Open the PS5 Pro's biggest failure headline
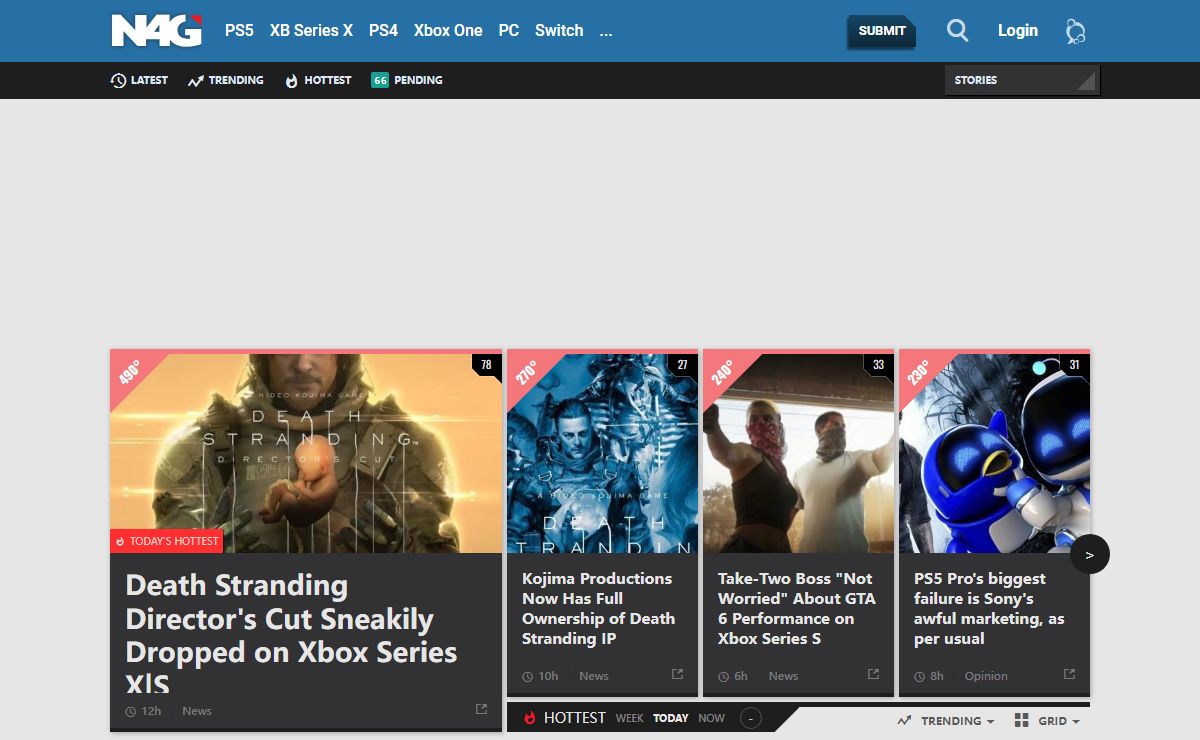This screenshot has width=1200, height=740. pyautogui.click(x=989, y=608)
